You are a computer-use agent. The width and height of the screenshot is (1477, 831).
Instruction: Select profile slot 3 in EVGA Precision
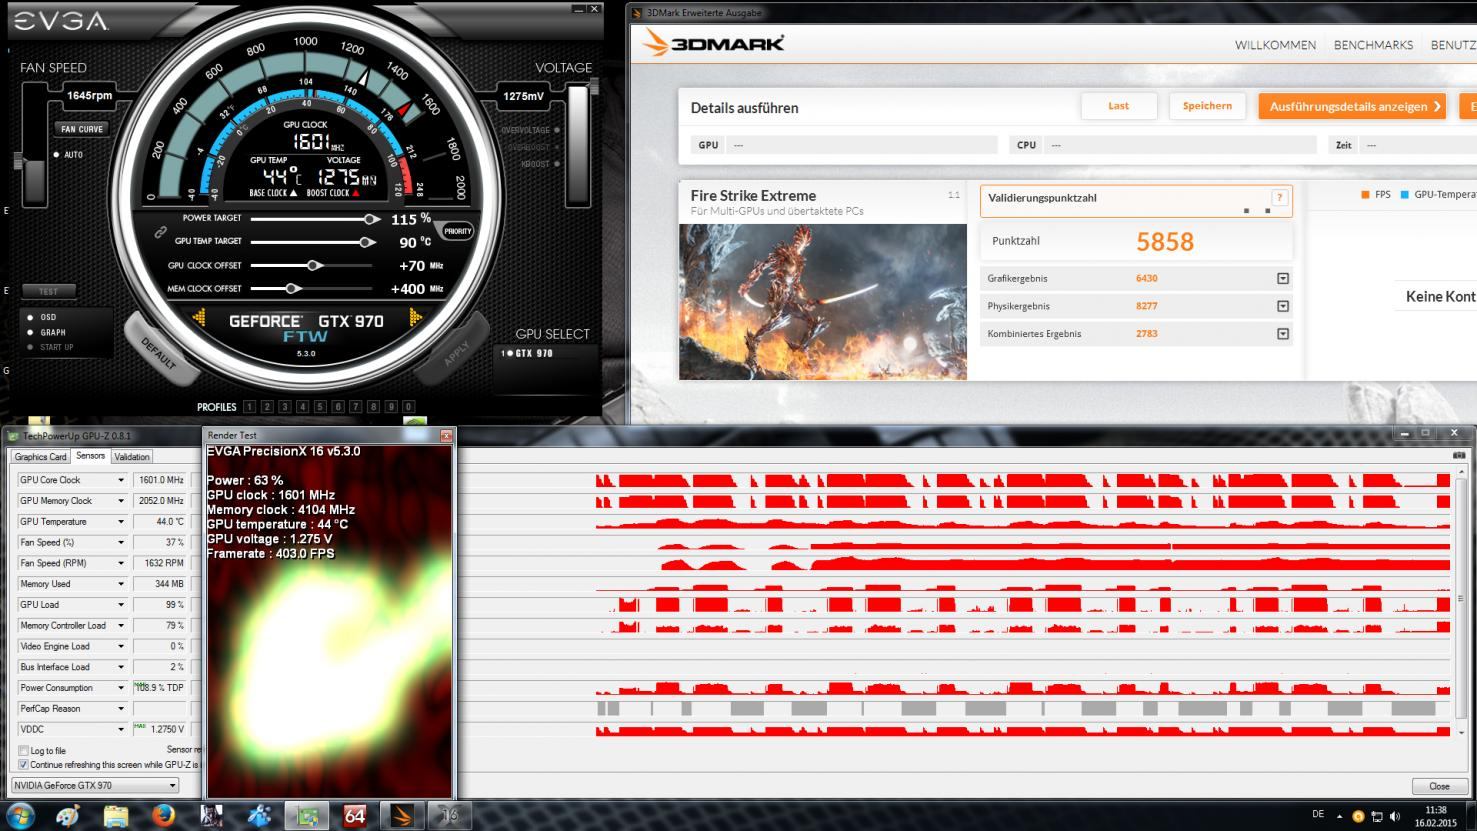click(x=285, y=407)
